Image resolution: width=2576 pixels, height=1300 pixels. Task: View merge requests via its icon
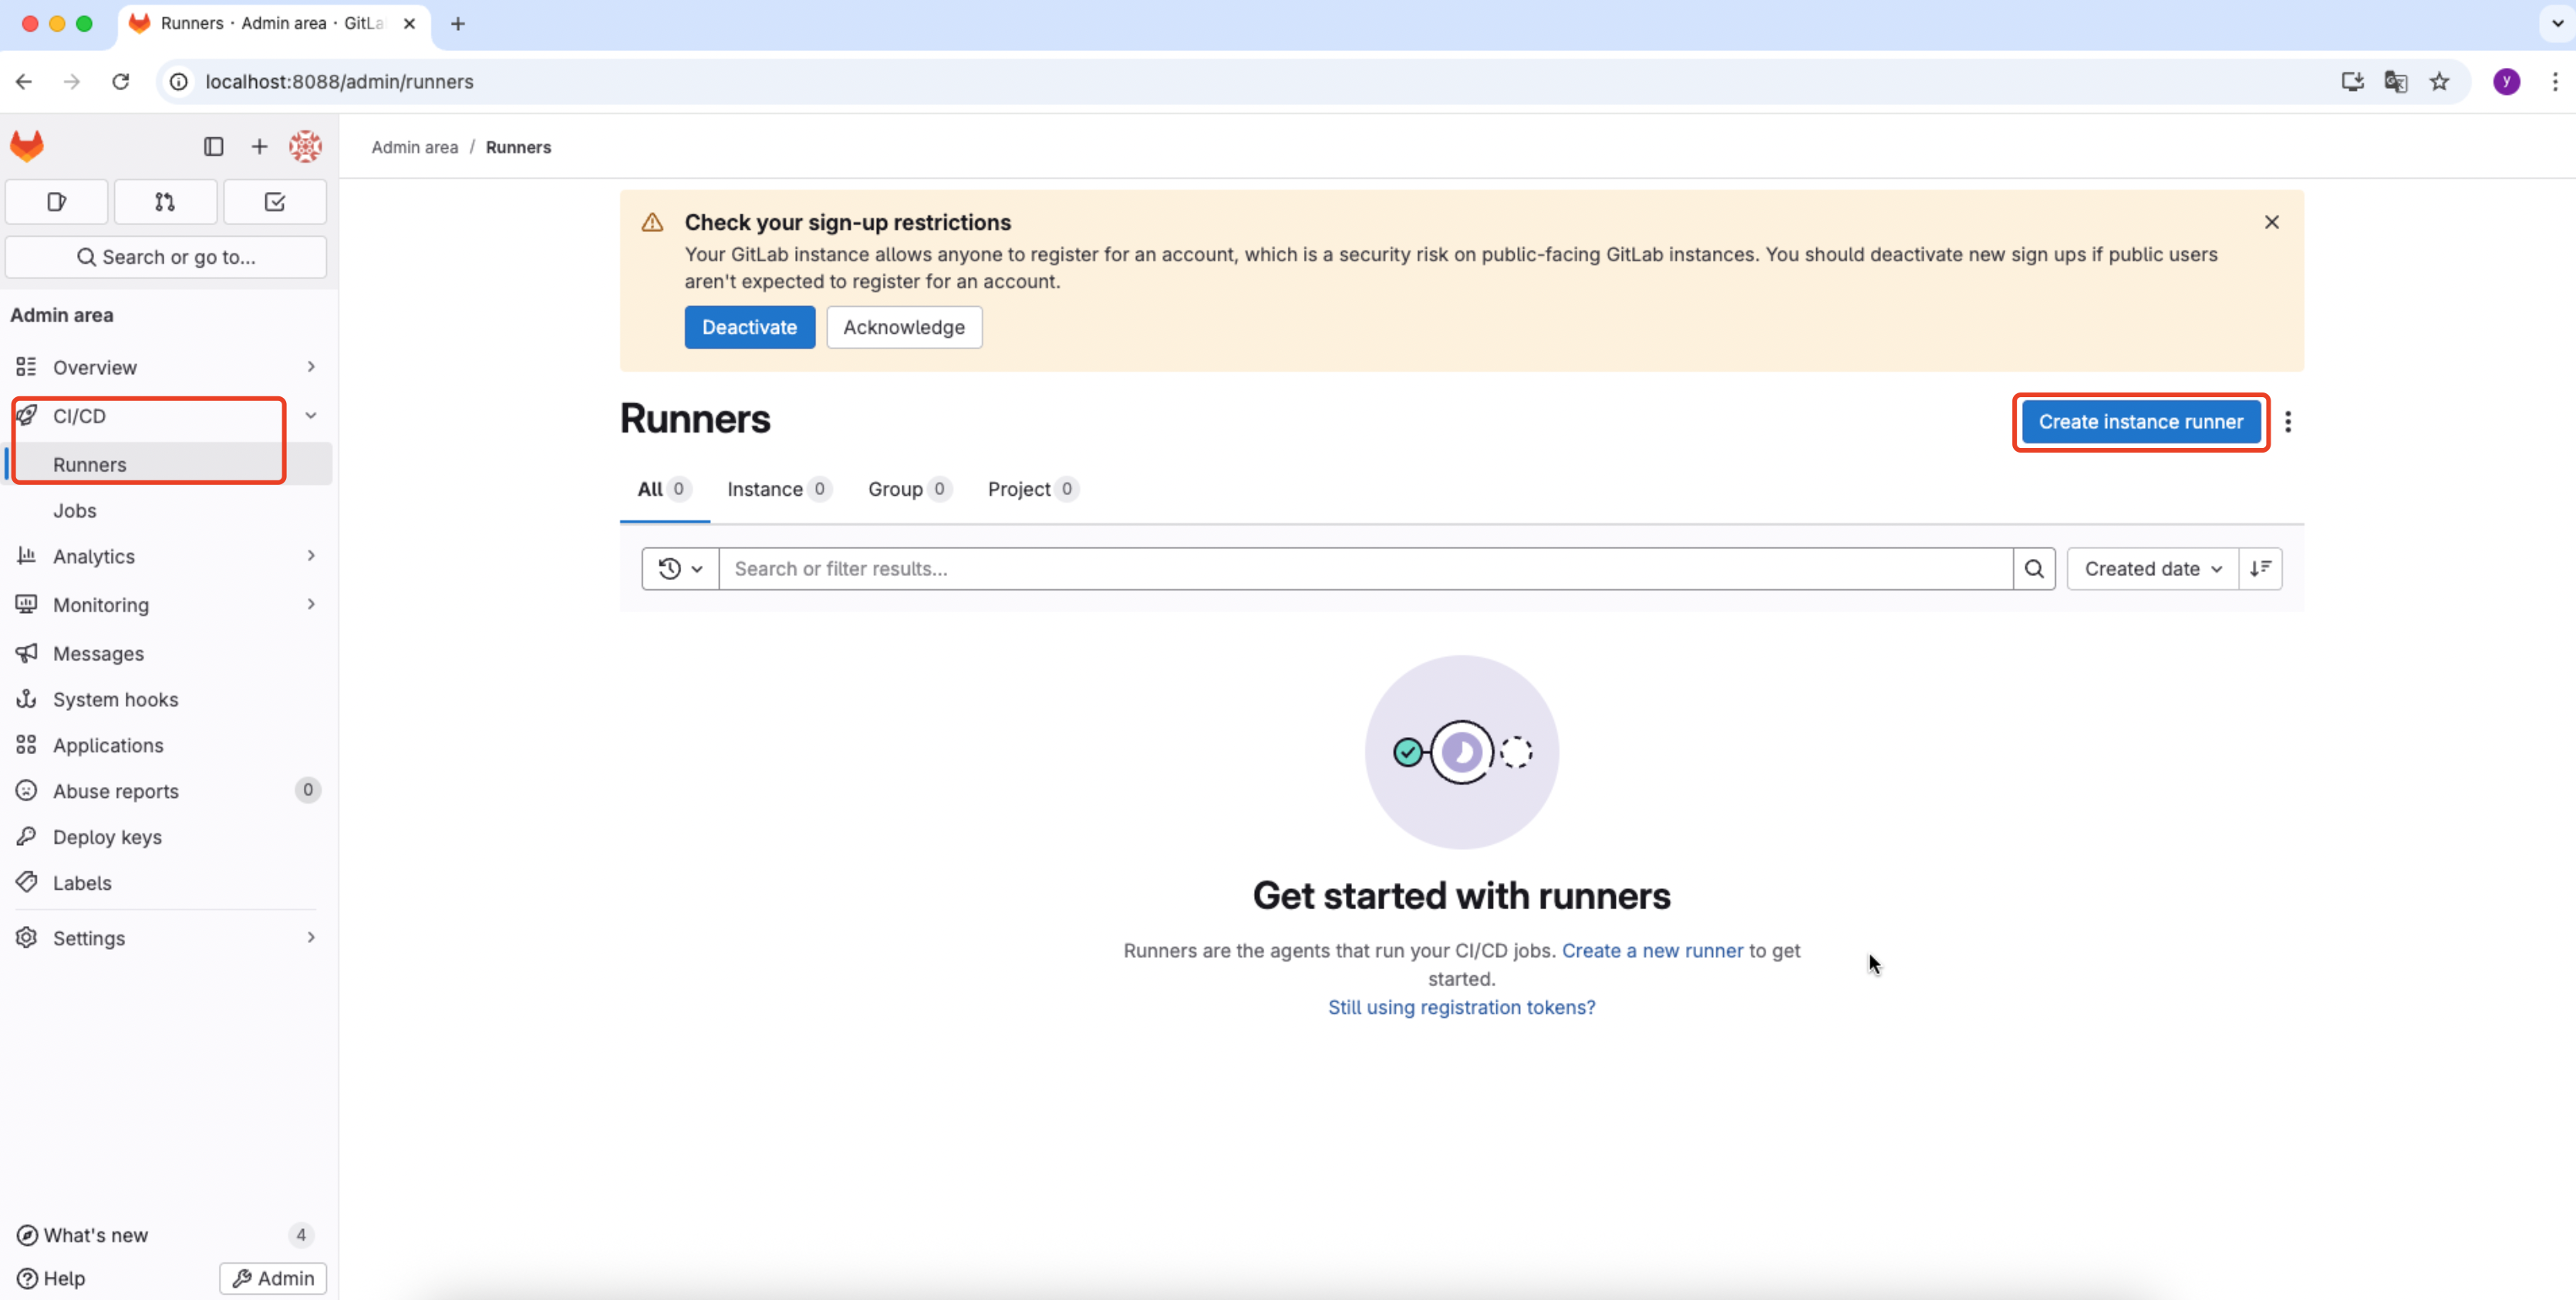165,201
